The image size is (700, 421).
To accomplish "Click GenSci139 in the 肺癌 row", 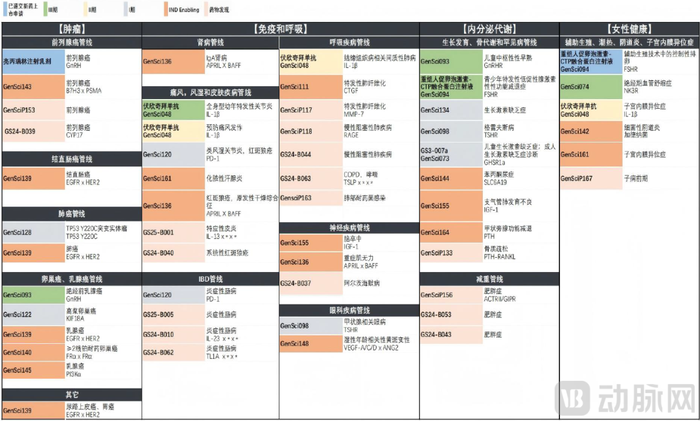I will (x=33, y=253).
